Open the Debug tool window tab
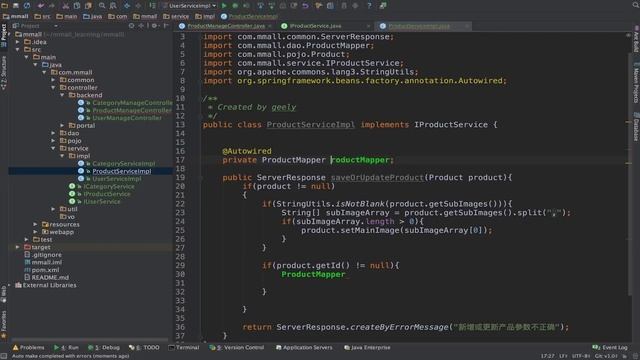 [104, 347]
